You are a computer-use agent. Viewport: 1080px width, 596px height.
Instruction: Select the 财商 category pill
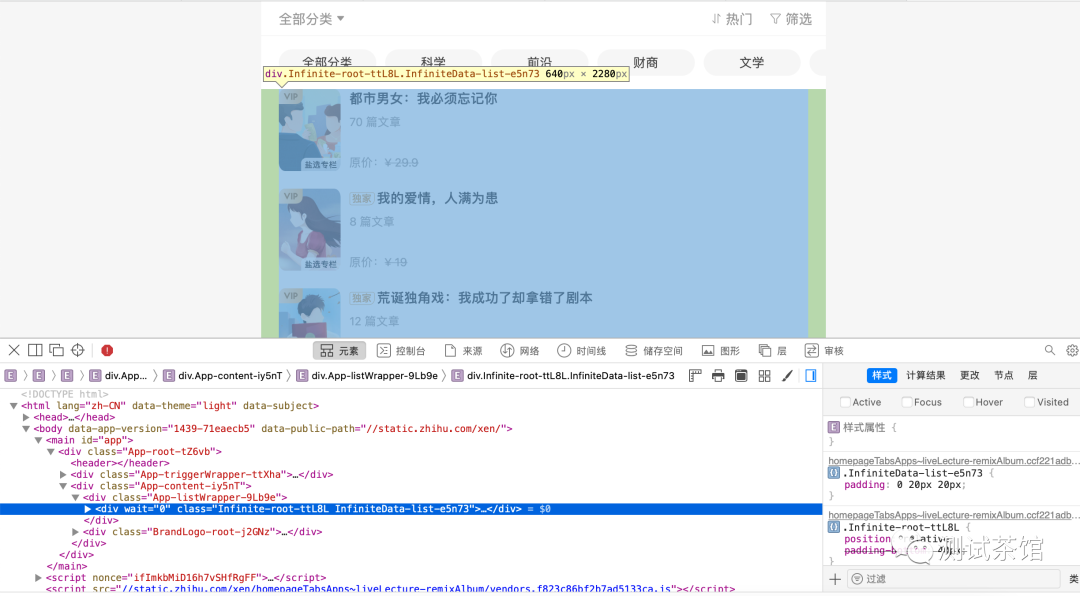pyautogui.click(x=645, y=62)
